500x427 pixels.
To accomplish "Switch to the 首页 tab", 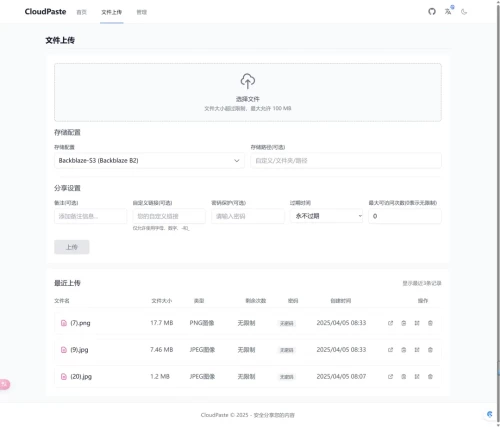I will click(x=82, y=12).
